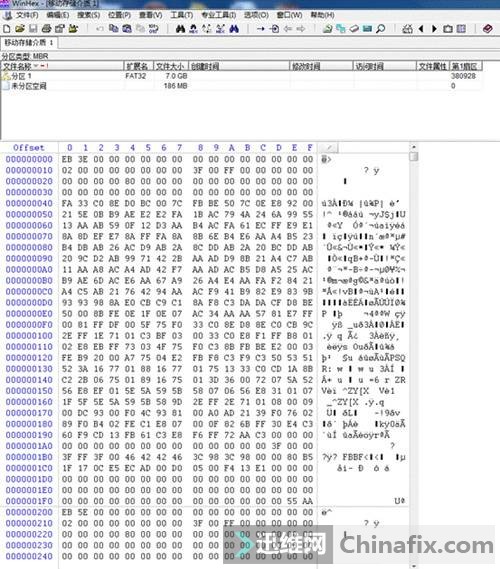Open the 帮助(H) menu

322,15
